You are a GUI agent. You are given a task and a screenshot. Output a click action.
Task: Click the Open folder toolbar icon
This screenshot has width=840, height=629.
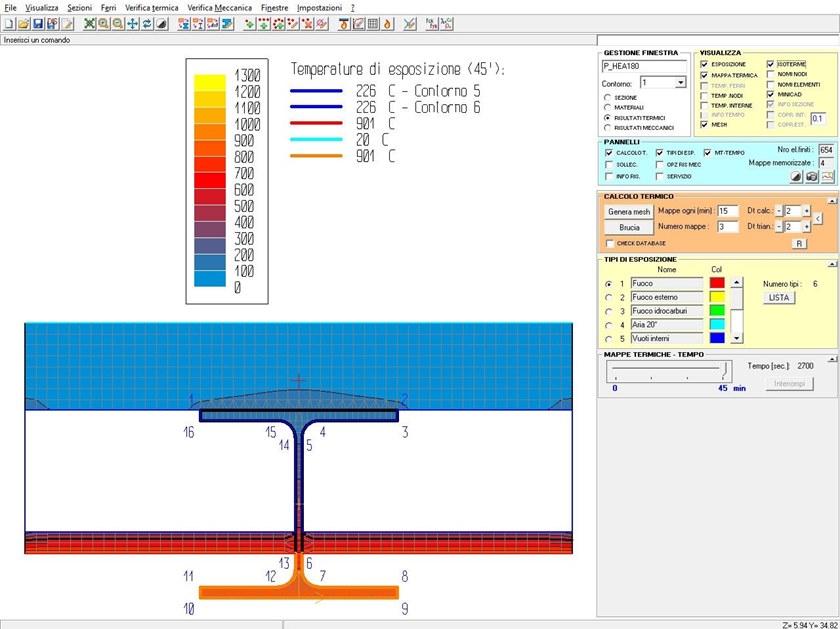pyautogui.click(x=24, y=23)
